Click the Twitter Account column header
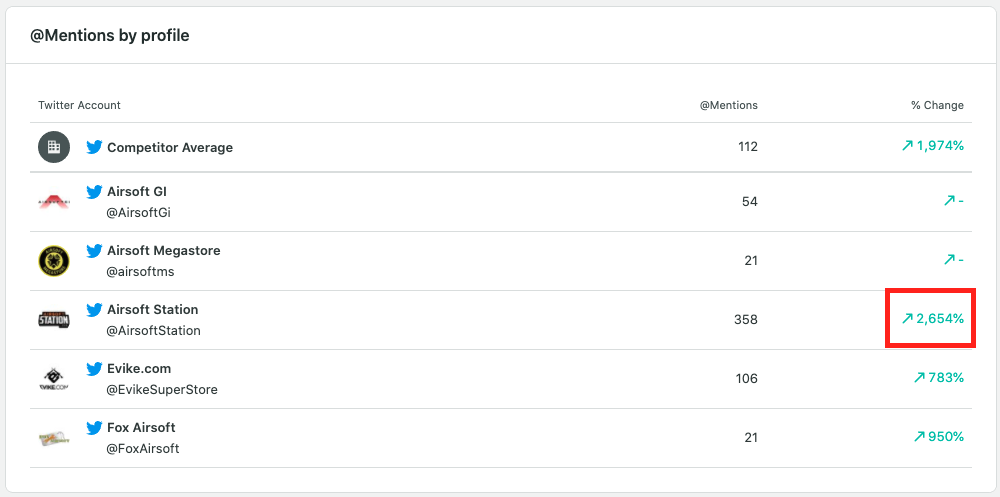Image resolution: width=1000 pixels, height=497 pixels. coord(79,105)
